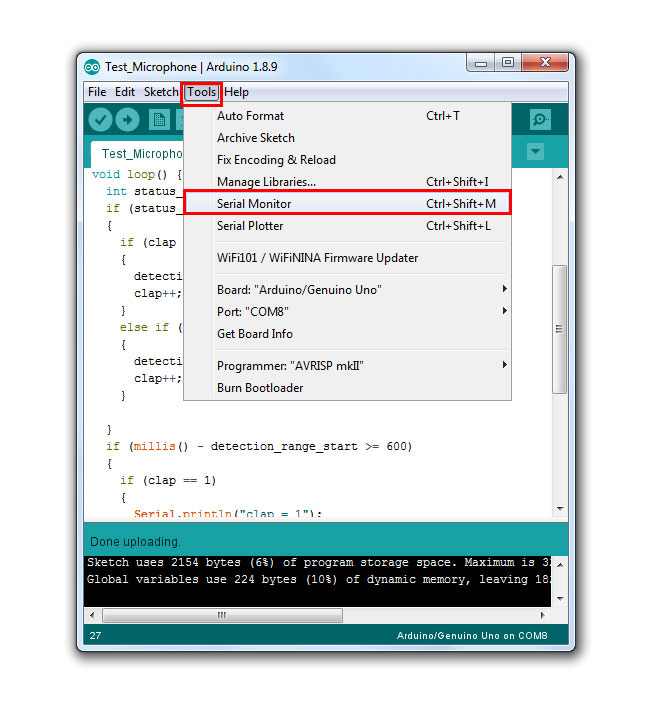This screenshot has height=704, width=652.
Task: Click "Sketch uses 2154 bytes" console line
Action: coord(318,563)
